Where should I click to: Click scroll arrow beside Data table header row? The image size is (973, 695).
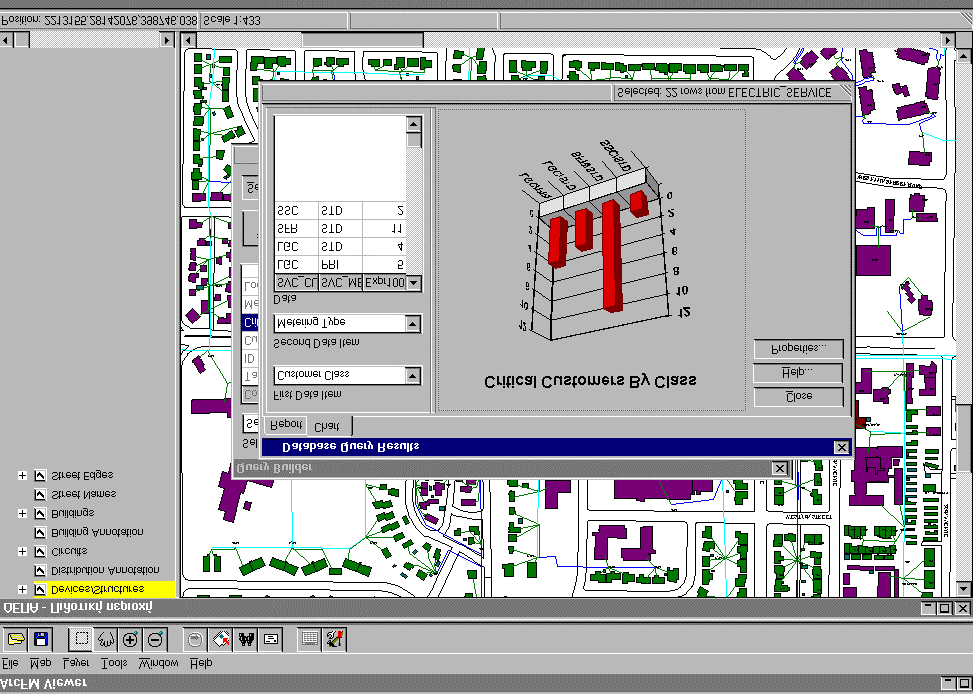pos(414,283)
